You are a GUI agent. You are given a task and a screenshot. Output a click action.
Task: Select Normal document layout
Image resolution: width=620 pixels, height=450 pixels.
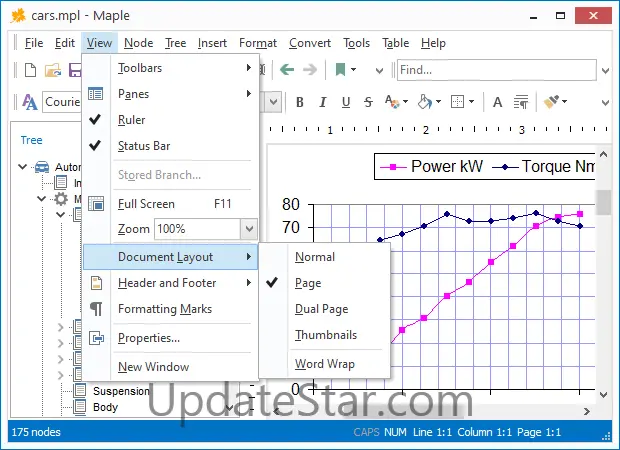point(324,257)
